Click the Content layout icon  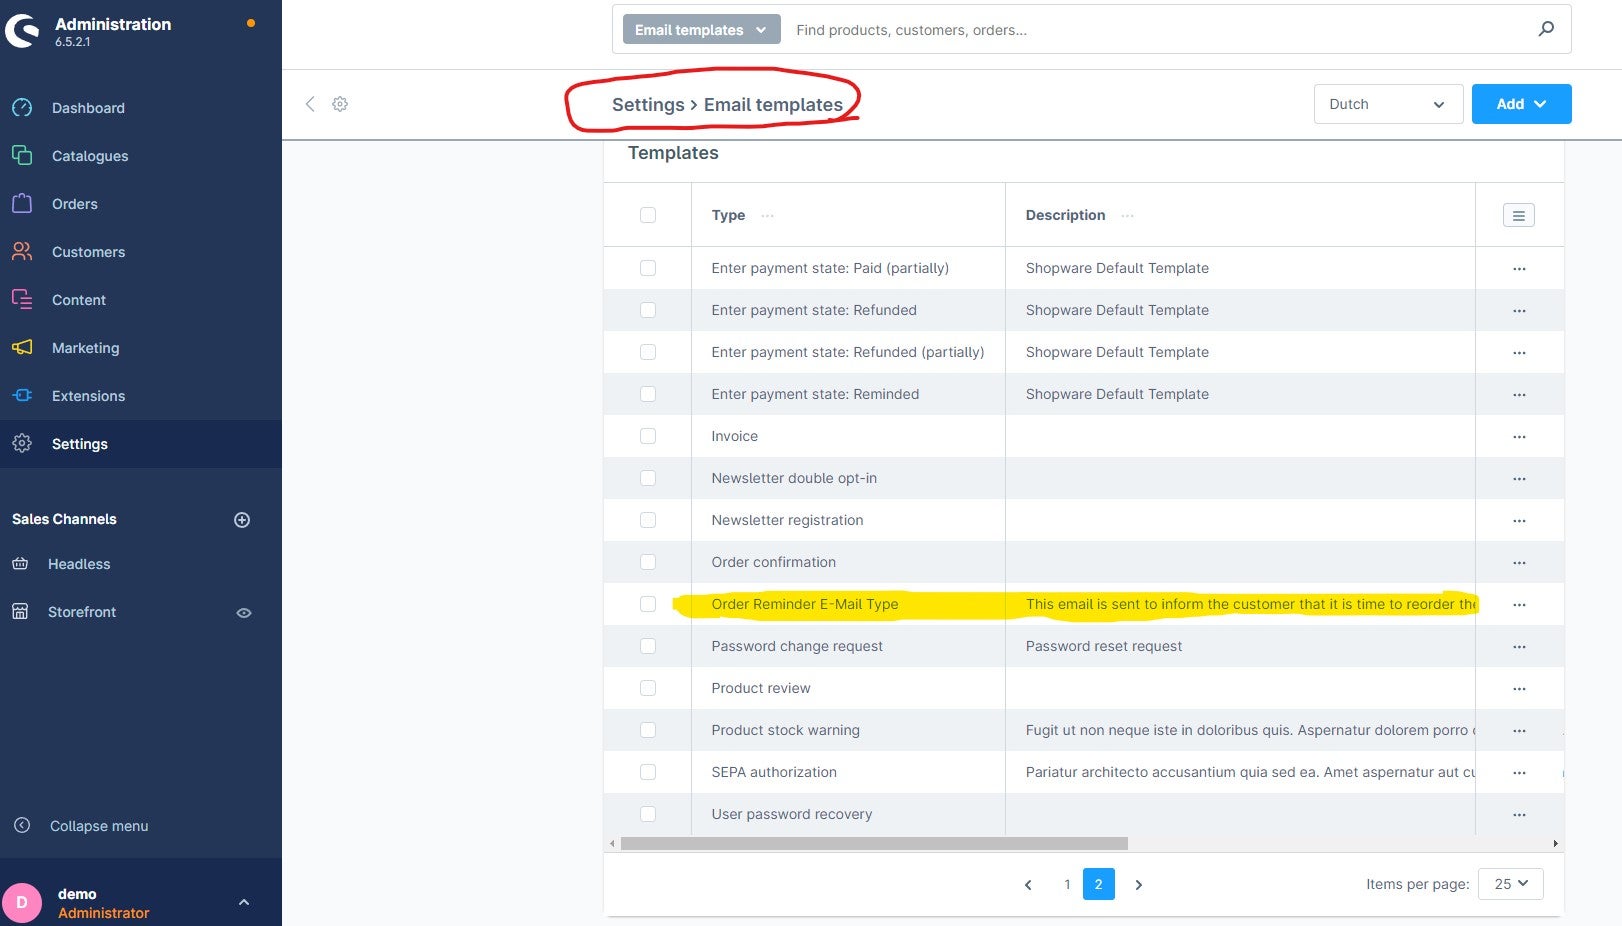pyautogui.click(x=22, y=300)
